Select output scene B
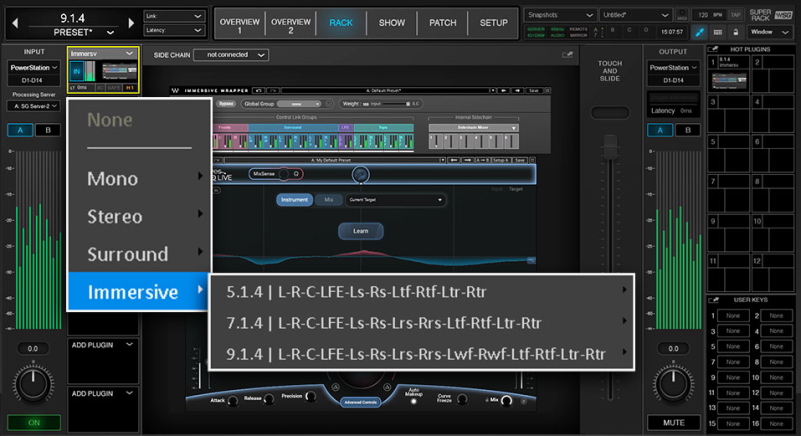The height and width of the screenshot is (436, 801). 688,130
